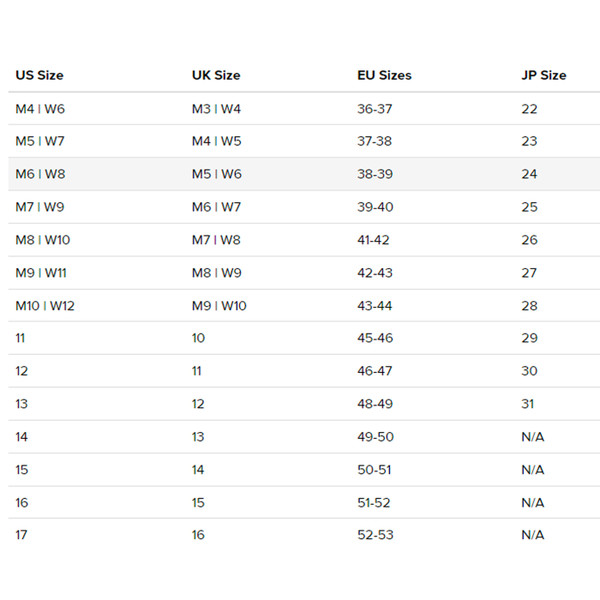Click UK size M9 | W10 cell
Viewport: 600px width, 600px height.
(x=219, y=306)
